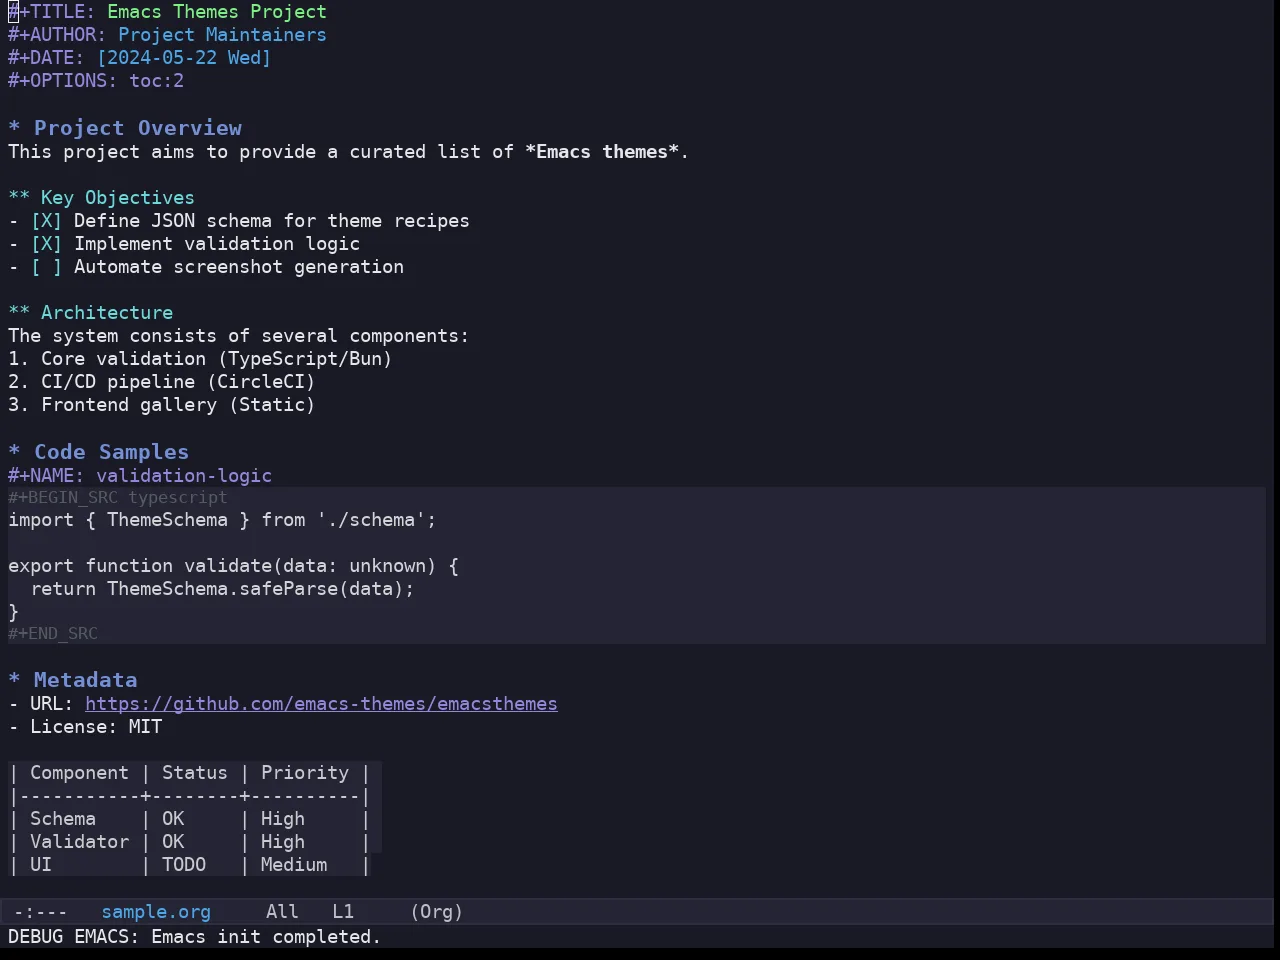Click the OK status cell in Schema row
The image size is (1280, 960).
coord(173,819)
